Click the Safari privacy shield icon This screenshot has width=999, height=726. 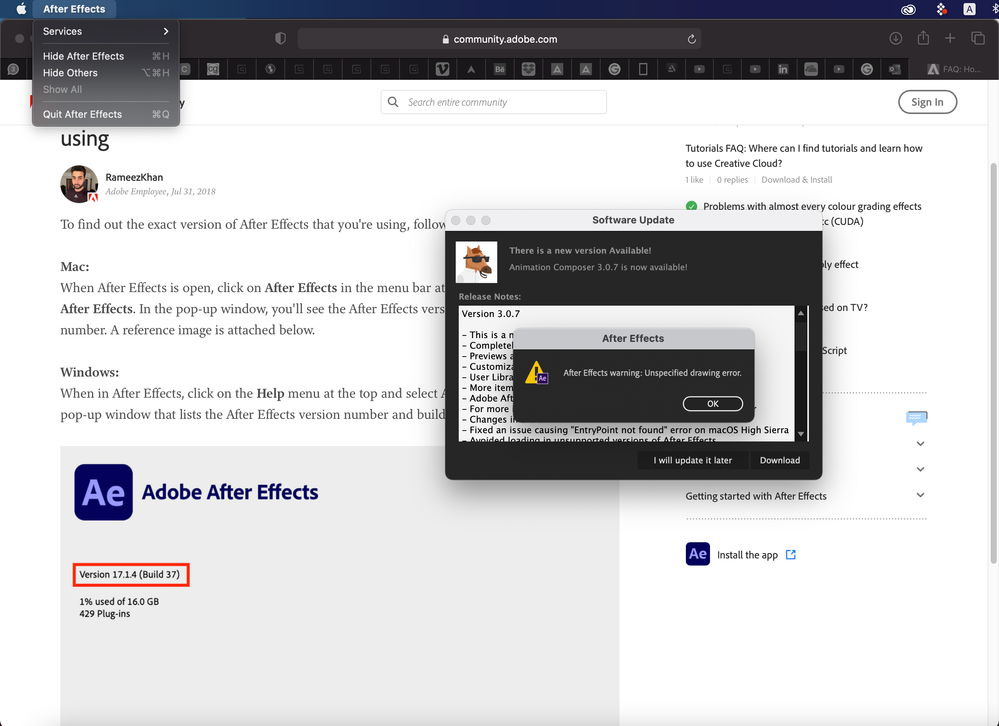tap(280, 38)
